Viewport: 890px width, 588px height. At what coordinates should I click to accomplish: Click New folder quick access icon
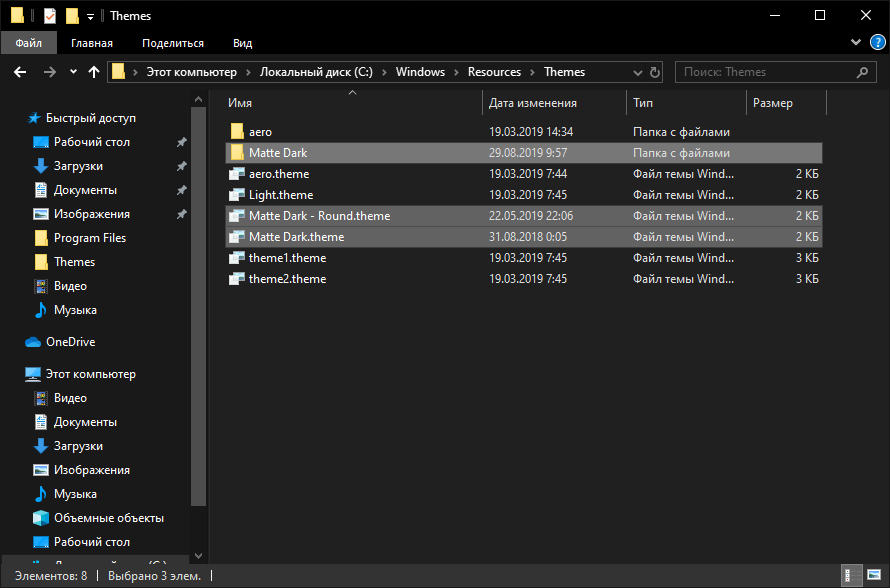pos(72,16)
